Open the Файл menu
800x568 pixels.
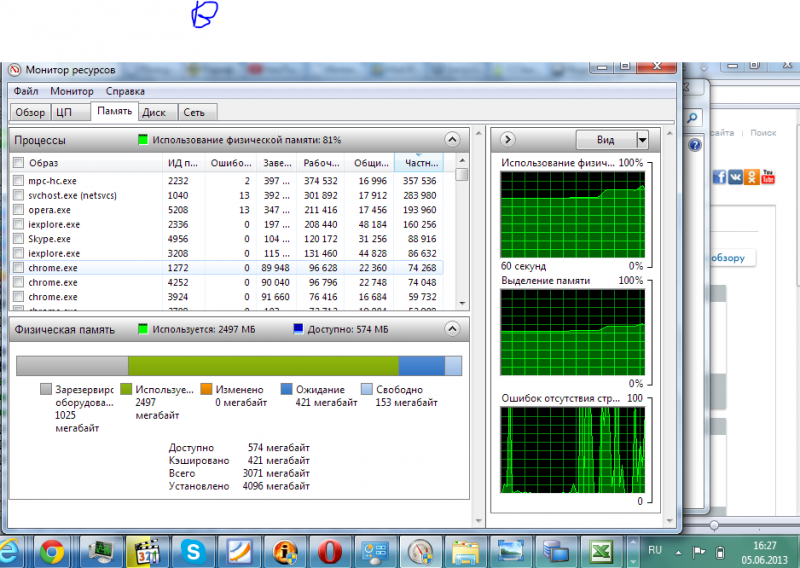click(26, 91)
